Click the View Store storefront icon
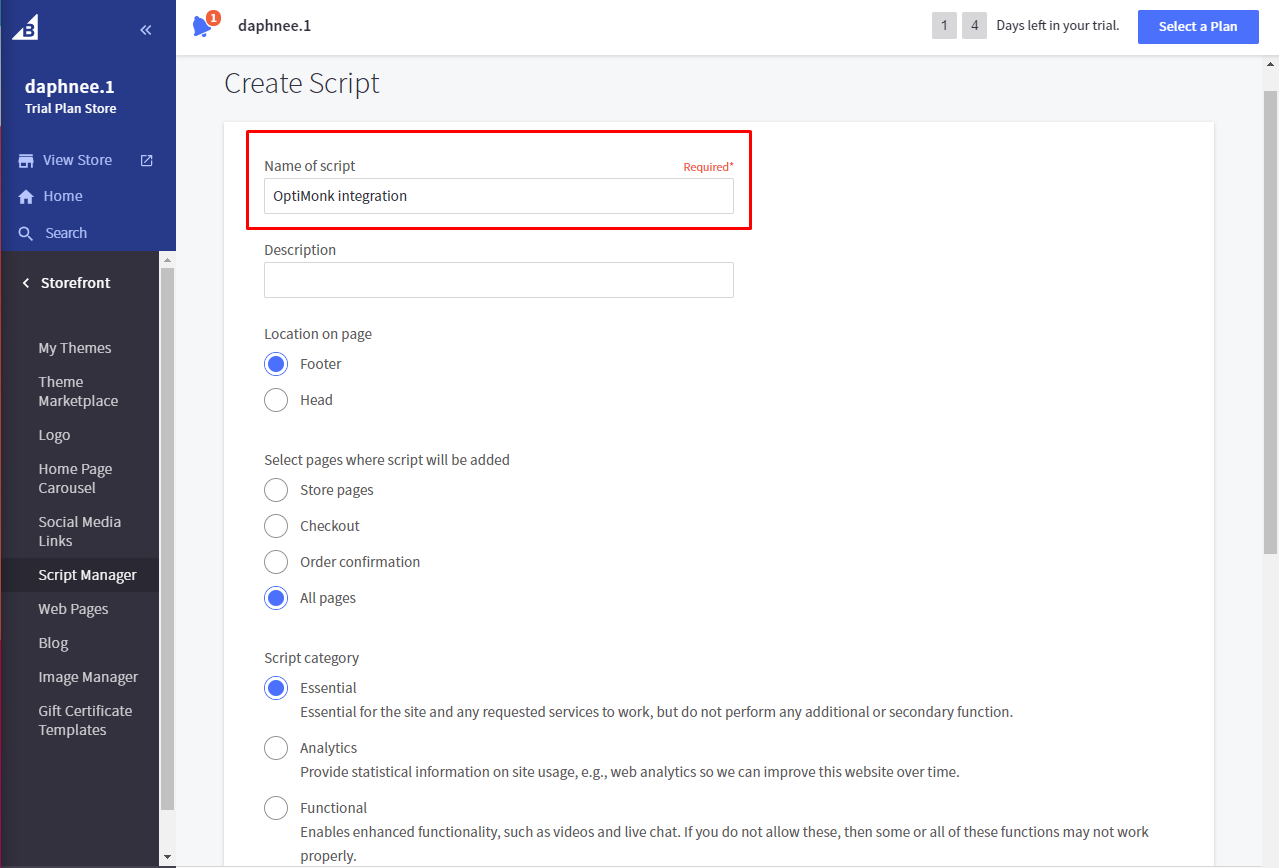 [x=26, y=160]
